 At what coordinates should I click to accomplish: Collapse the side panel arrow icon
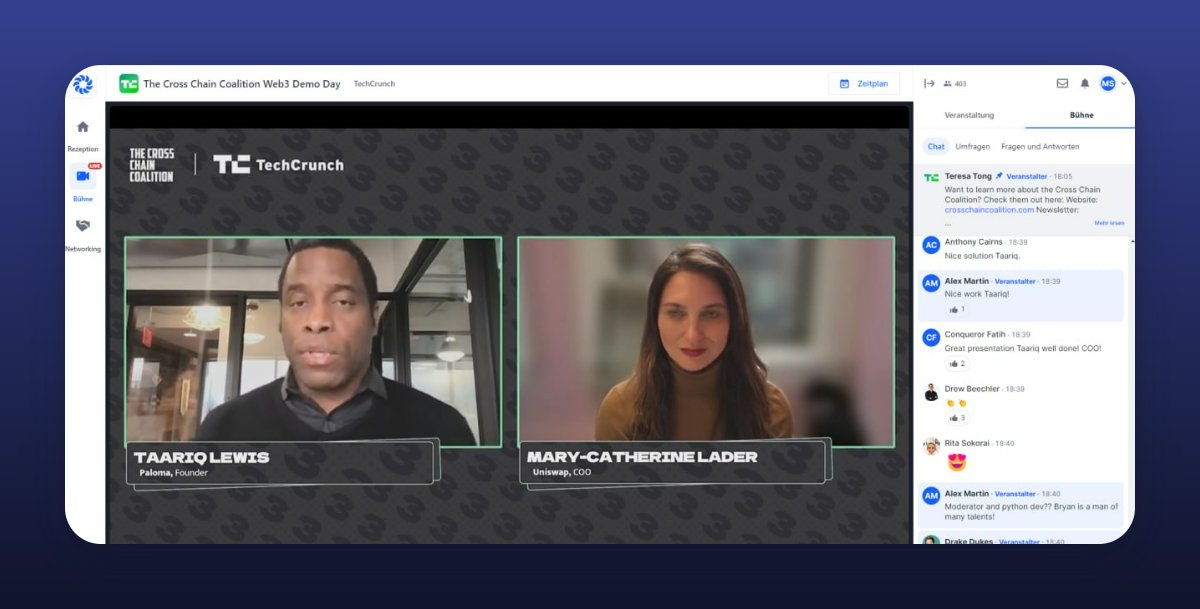coord(929,84)
